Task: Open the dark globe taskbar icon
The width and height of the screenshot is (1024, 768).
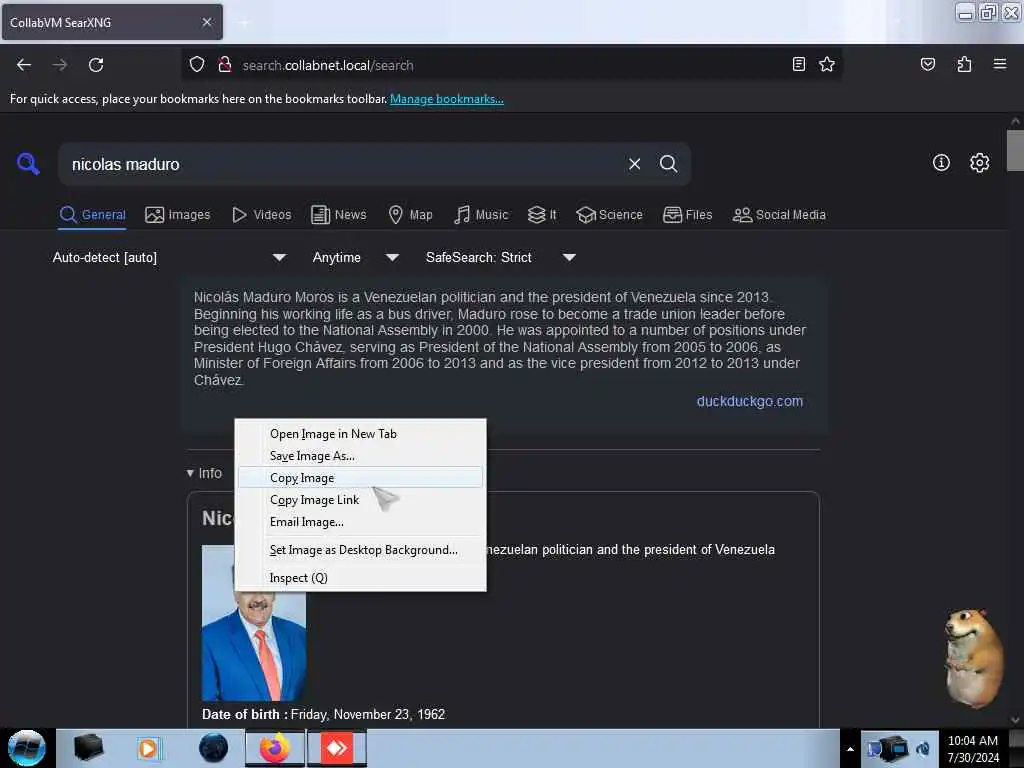Action: tap(213, 748)
